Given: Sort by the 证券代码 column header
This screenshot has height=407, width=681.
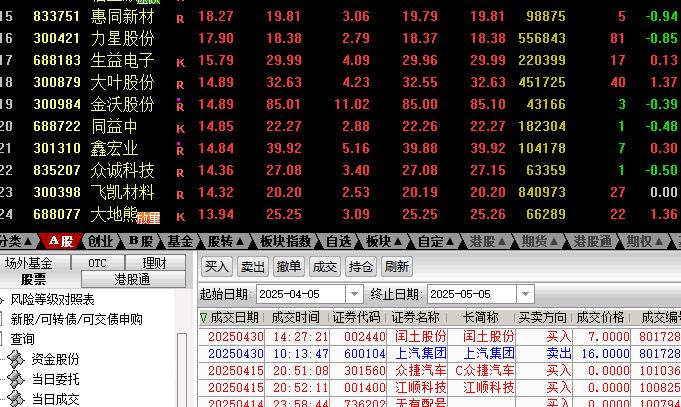Looking at the screenshot, I should click(x=356, y=318).
